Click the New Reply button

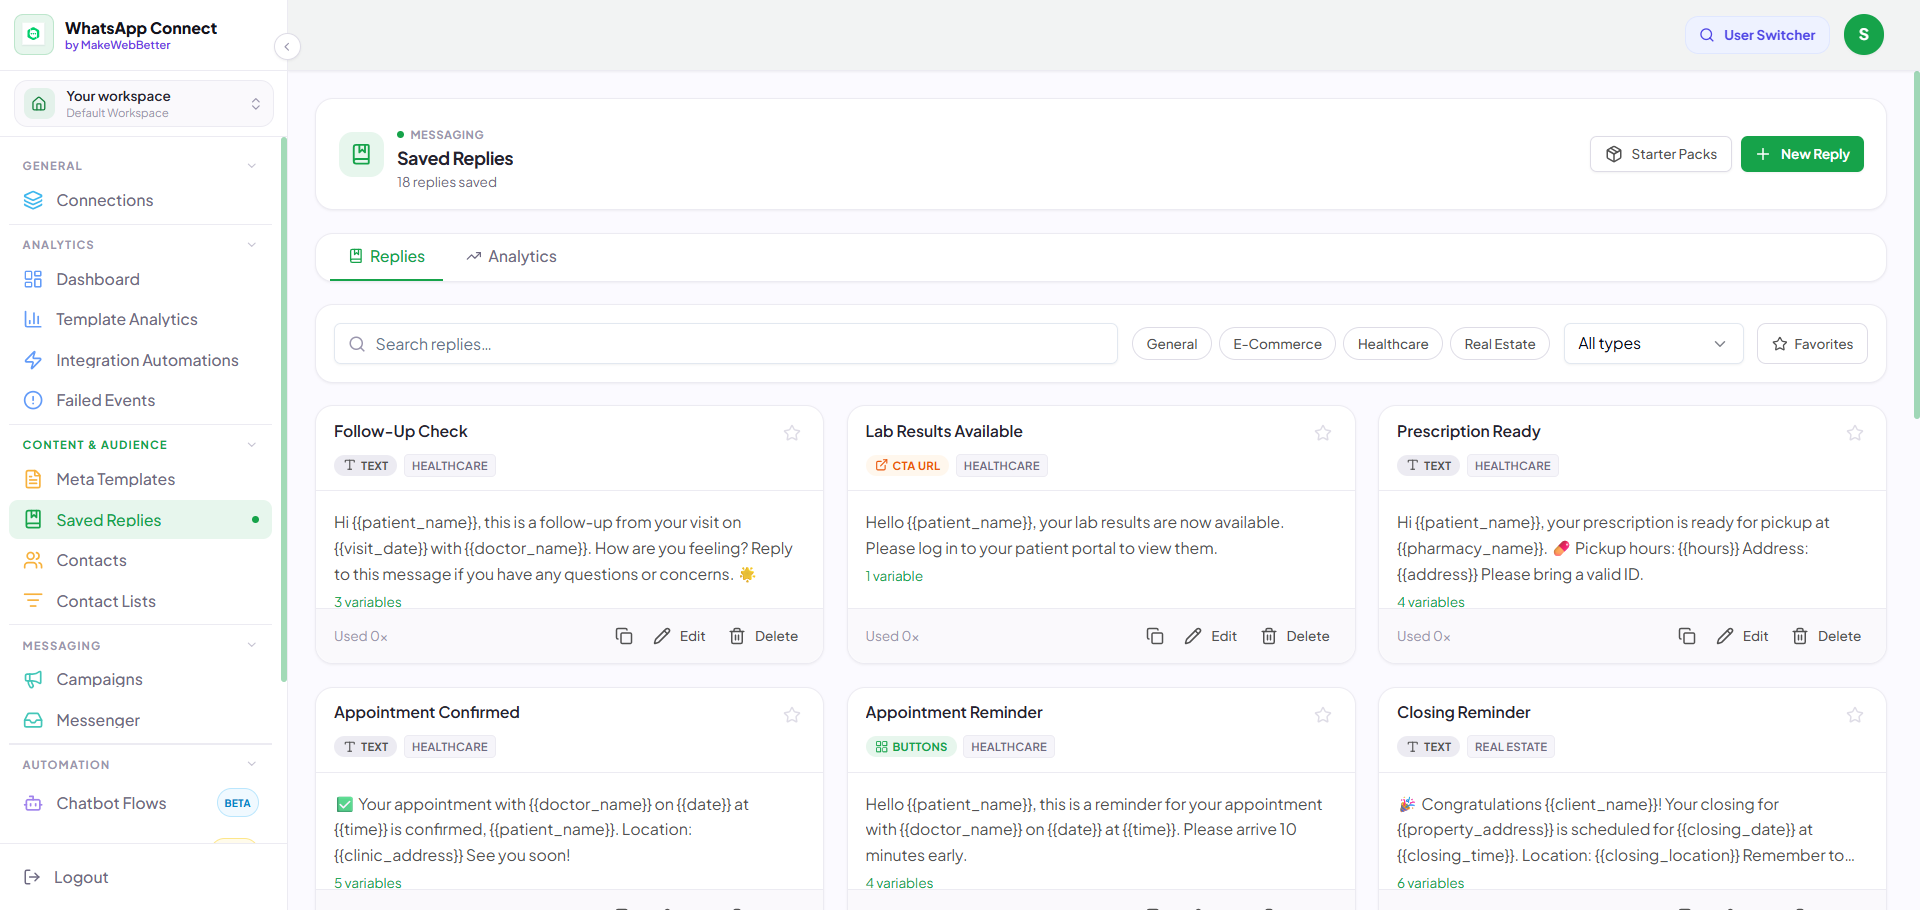click(1802, 154)
